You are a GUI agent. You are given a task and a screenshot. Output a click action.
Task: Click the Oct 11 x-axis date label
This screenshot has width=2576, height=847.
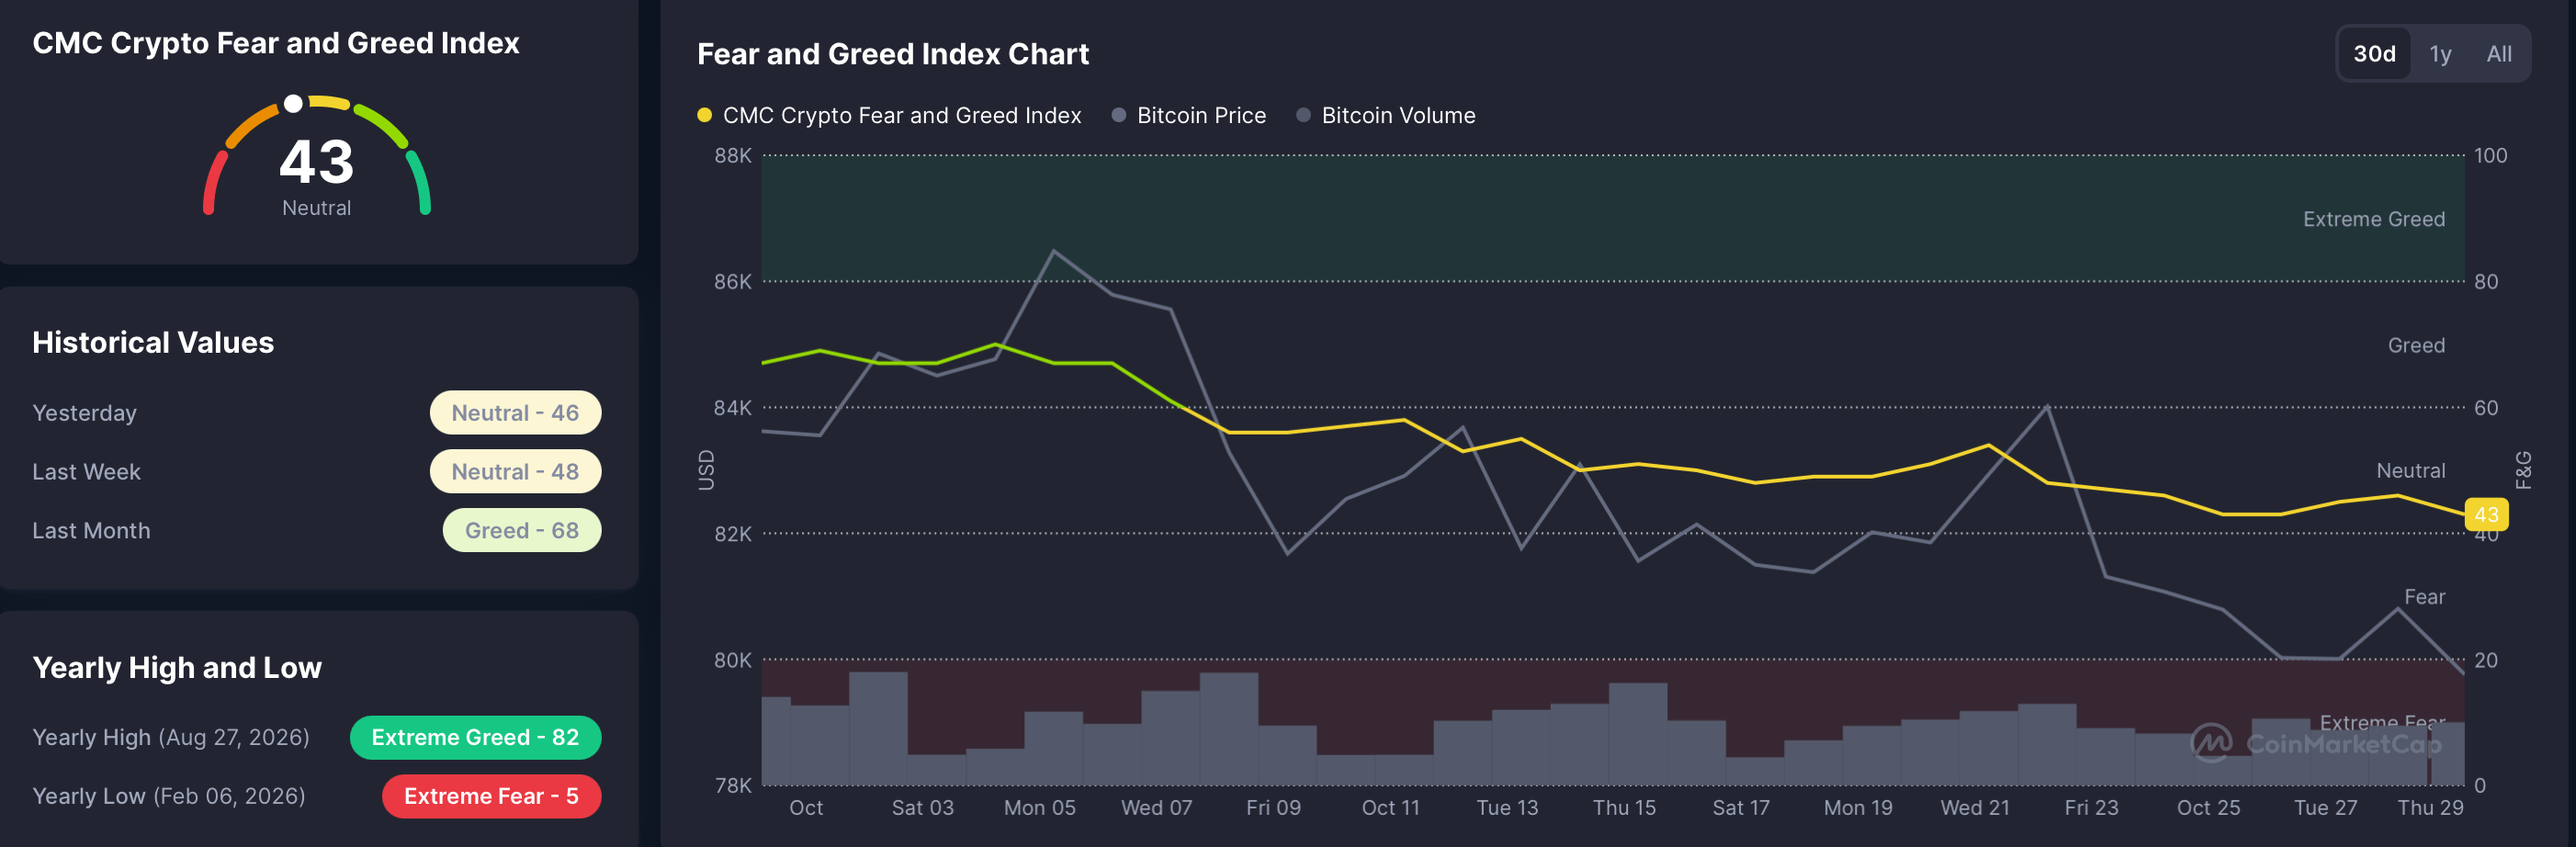coord(1390,808)
